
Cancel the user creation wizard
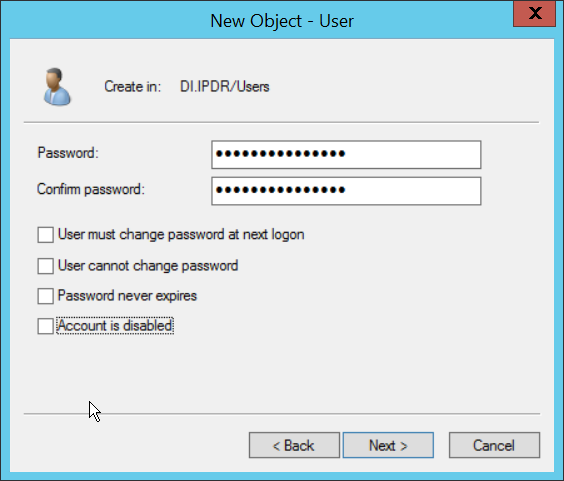click(x=494, y=445)
